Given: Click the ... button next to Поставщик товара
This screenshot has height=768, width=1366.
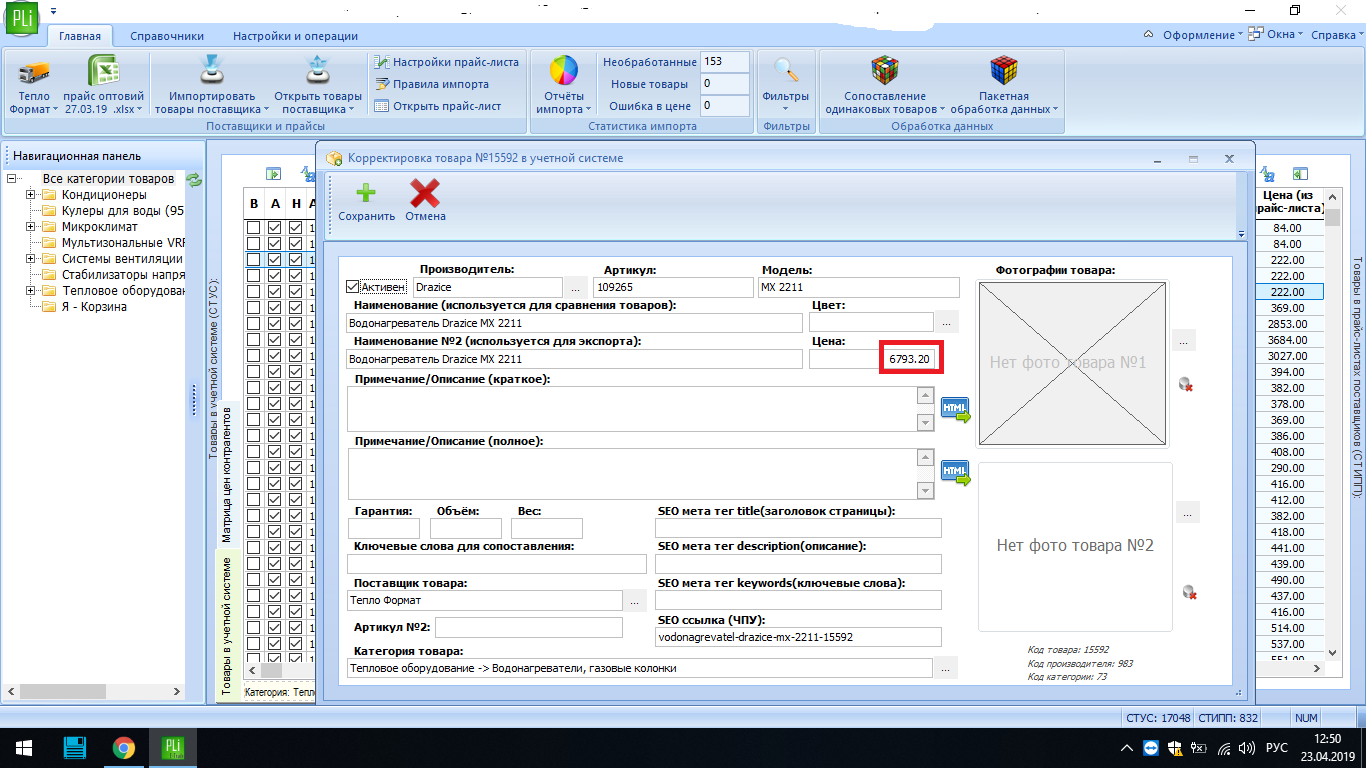Looking at the screenshot, I should pos(634,601).
